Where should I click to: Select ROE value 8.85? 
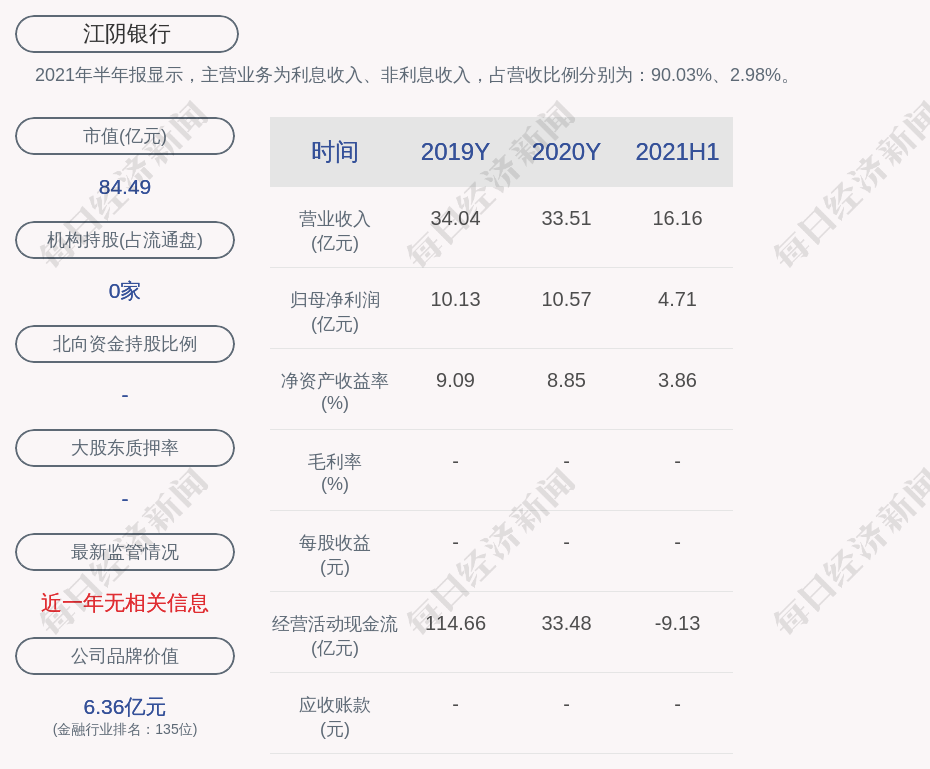566,380
